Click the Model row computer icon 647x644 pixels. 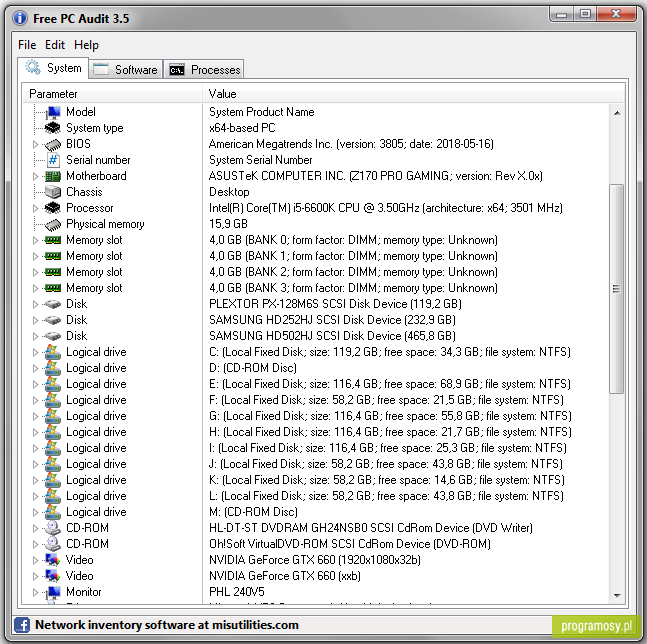click(x=53, y=112)
